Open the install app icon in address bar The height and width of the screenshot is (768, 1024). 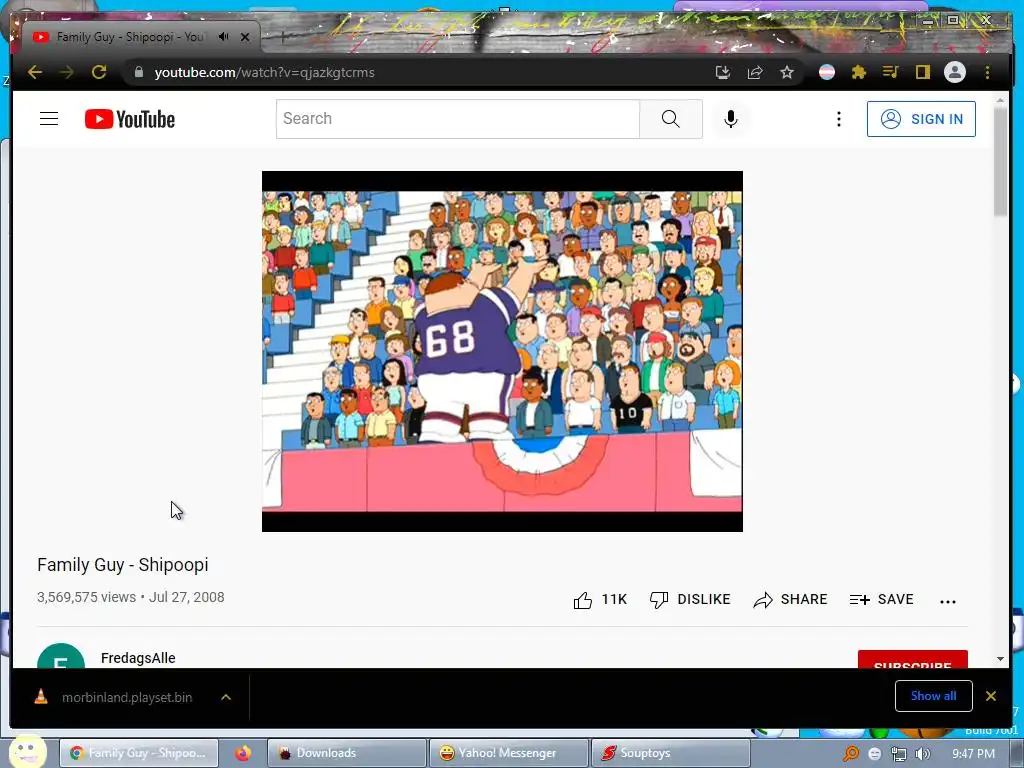pyautogui.click(x=722, y=72)
